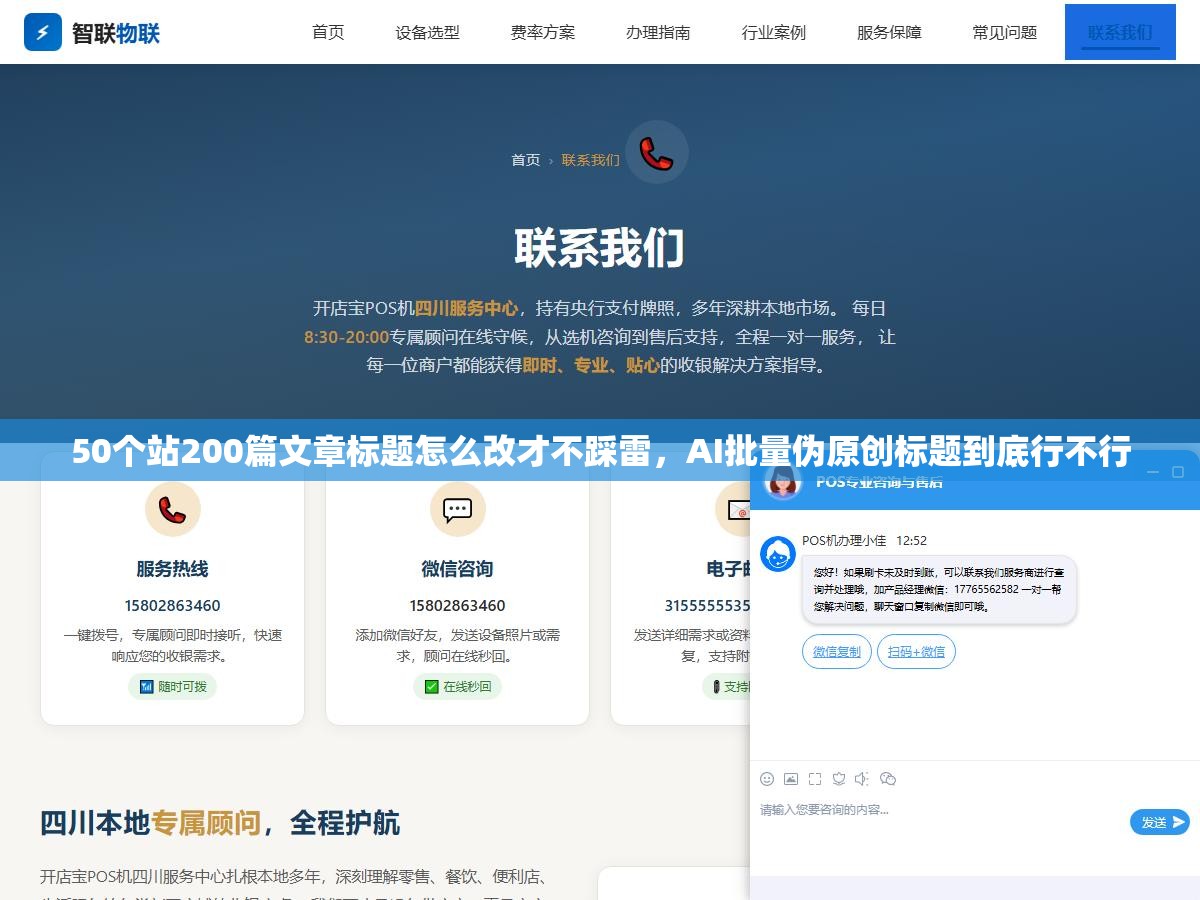Minimize the chat window
This screenshot has width=1200, height=900.
click(1152, 471)
